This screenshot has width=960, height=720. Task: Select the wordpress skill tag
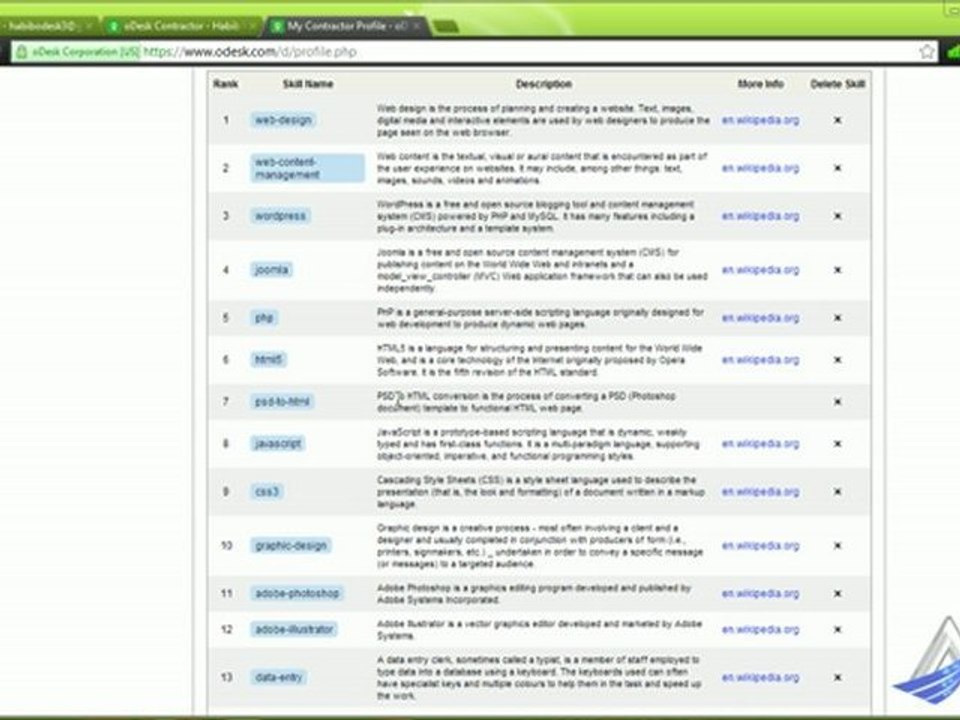280,216
